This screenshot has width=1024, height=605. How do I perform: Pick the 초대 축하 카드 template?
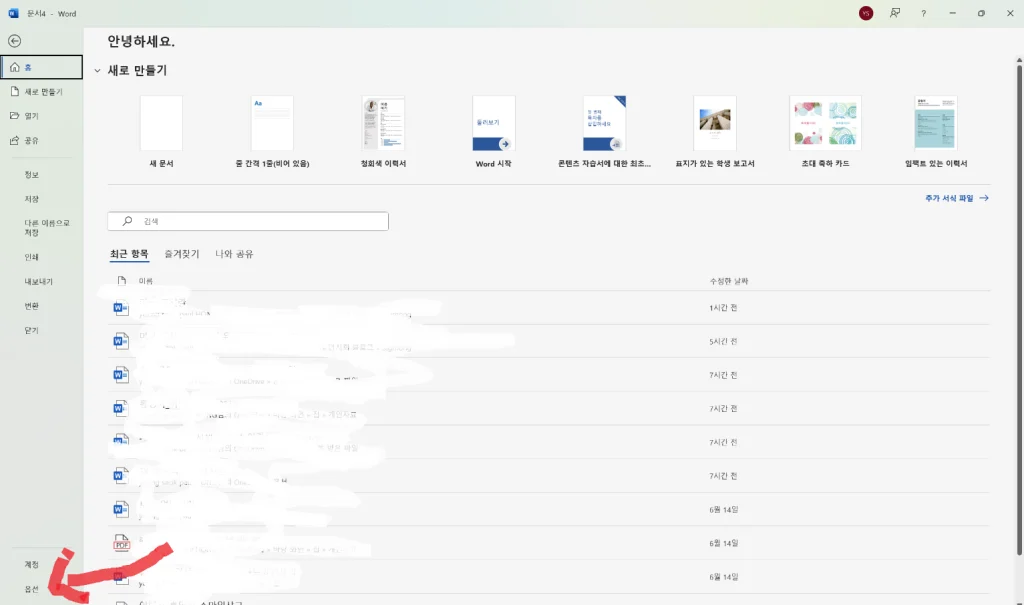pos(825,132)
